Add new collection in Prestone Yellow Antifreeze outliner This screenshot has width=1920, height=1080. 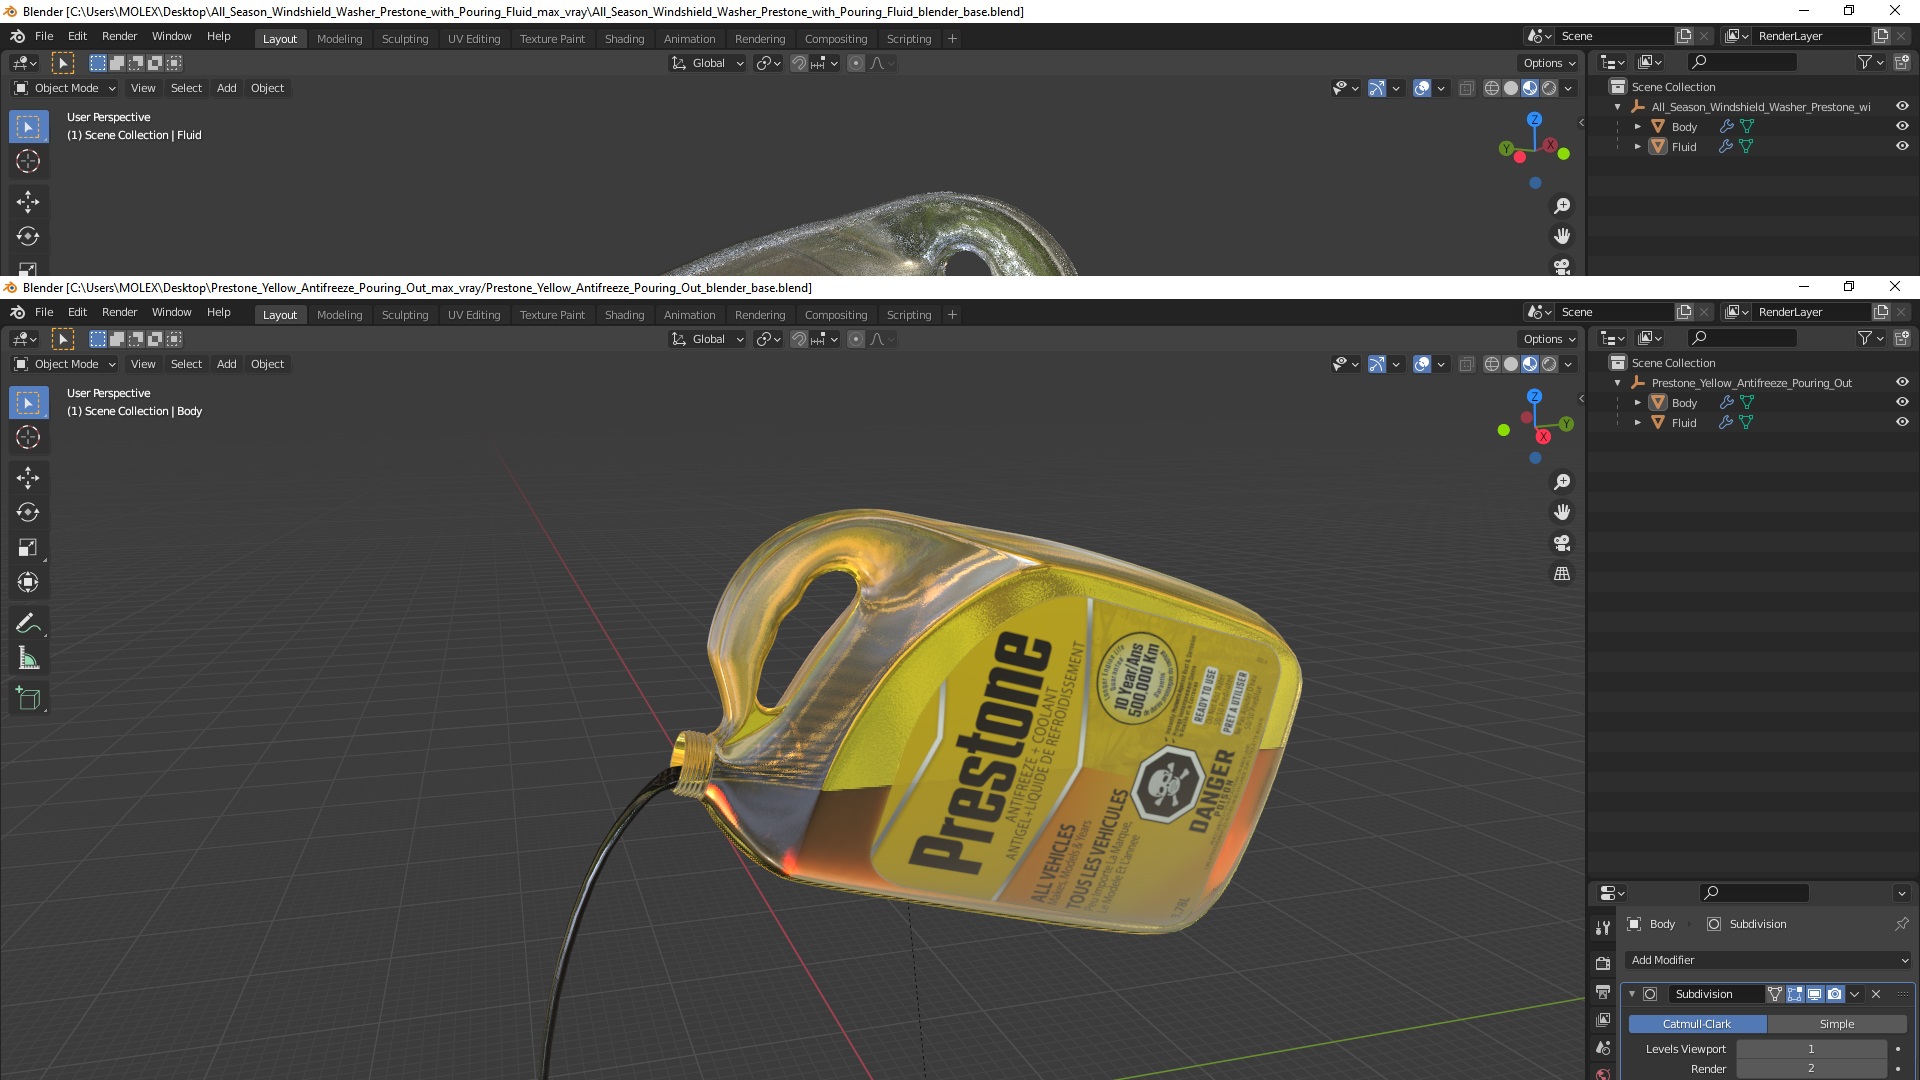click(x=1901, y=338)
